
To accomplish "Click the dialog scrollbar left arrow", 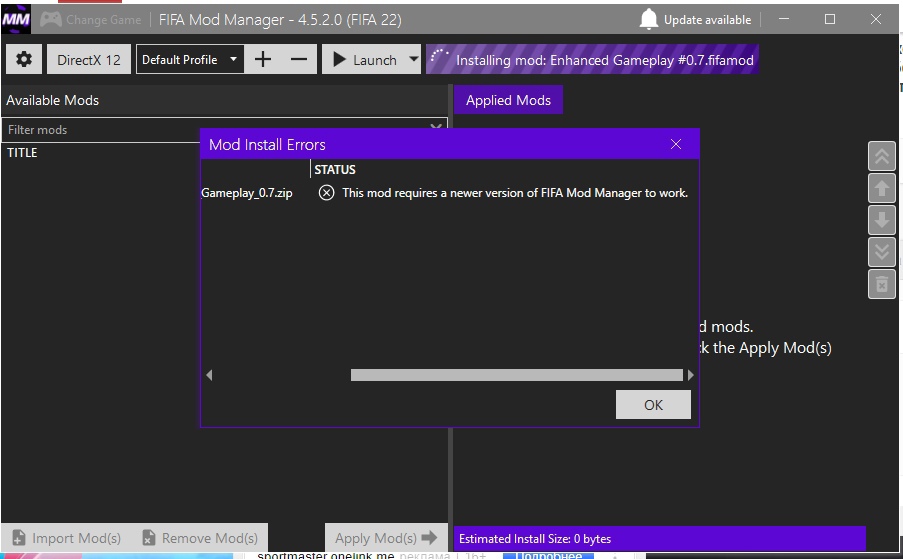I will (x=209, y=375).
